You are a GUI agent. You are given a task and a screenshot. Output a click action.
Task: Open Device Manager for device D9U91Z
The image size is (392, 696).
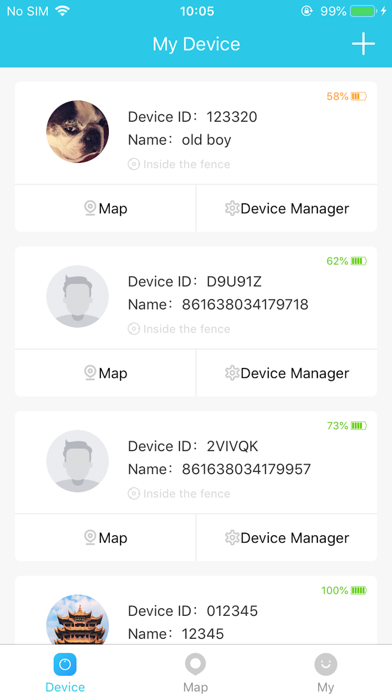pyautogui.click(x=287, y=373)
